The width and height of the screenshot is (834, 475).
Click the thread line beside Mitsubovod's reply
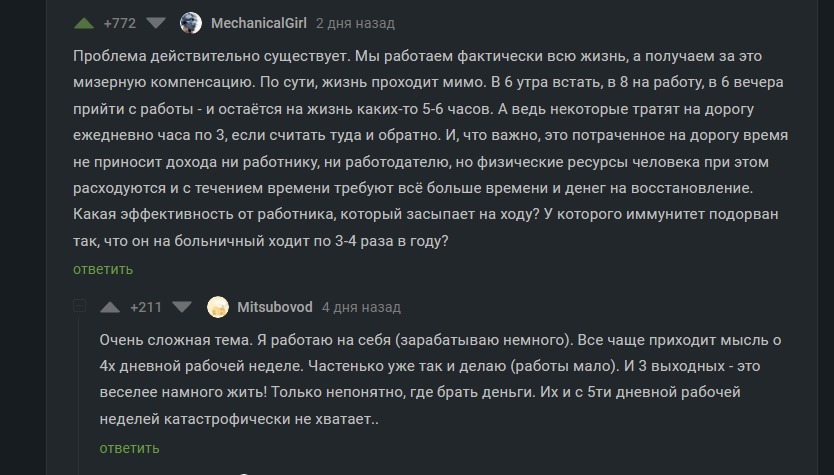tap(80, 390)
